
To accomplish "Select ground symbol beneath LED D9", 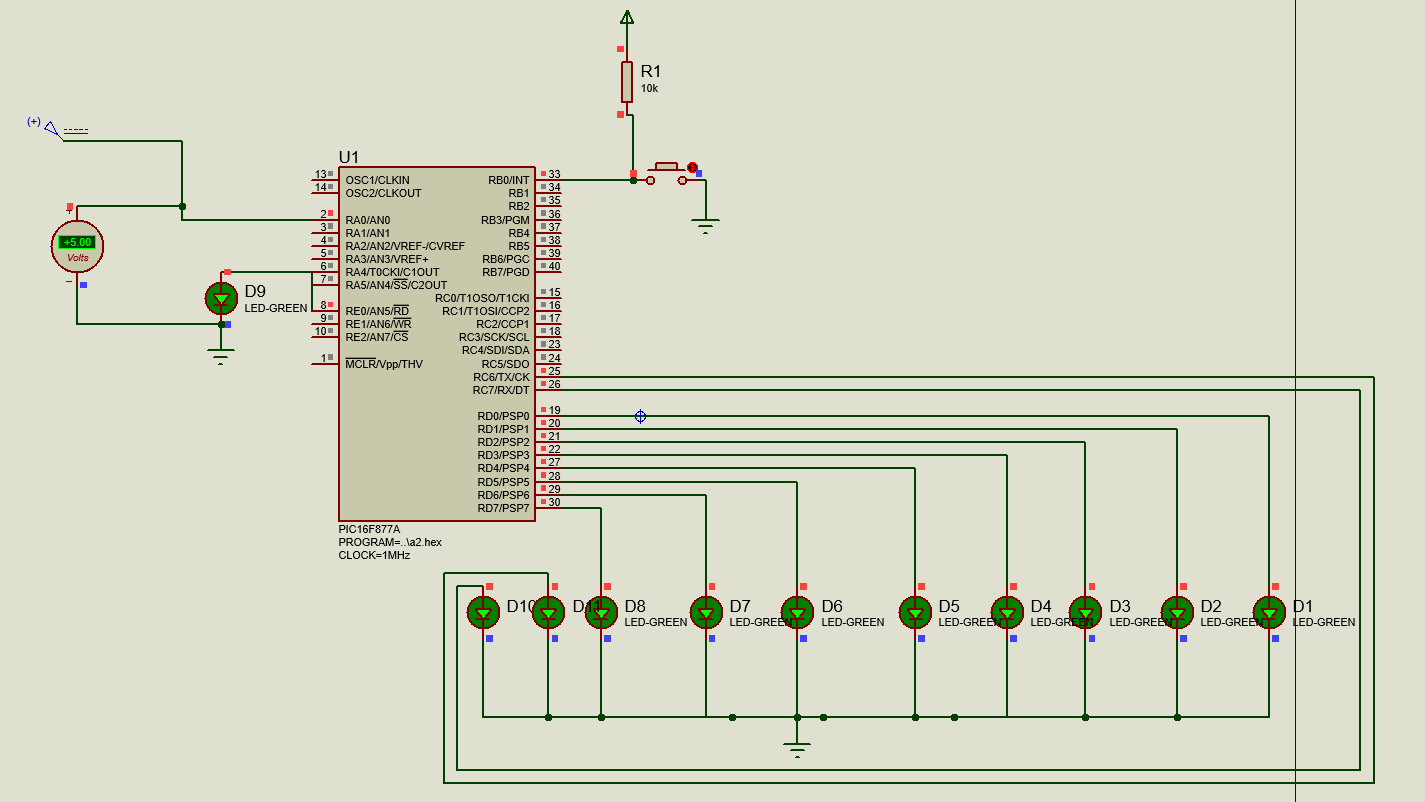I will point(221,356).
